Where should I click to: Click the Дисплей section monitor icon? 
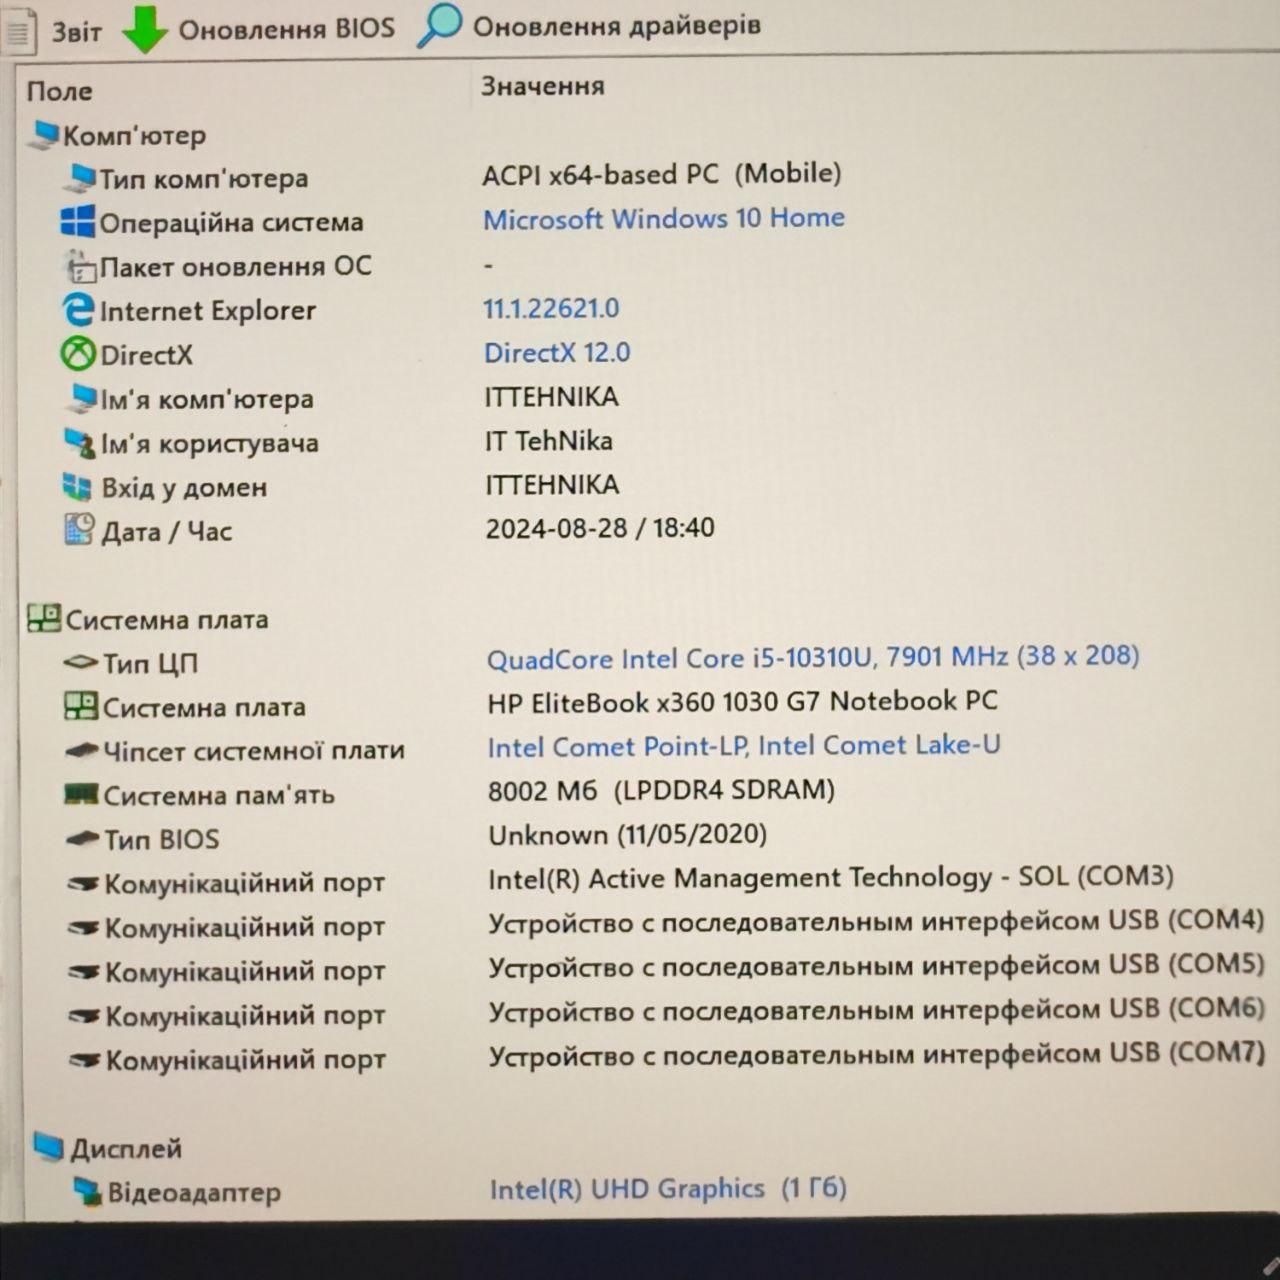pos(49,1147)
